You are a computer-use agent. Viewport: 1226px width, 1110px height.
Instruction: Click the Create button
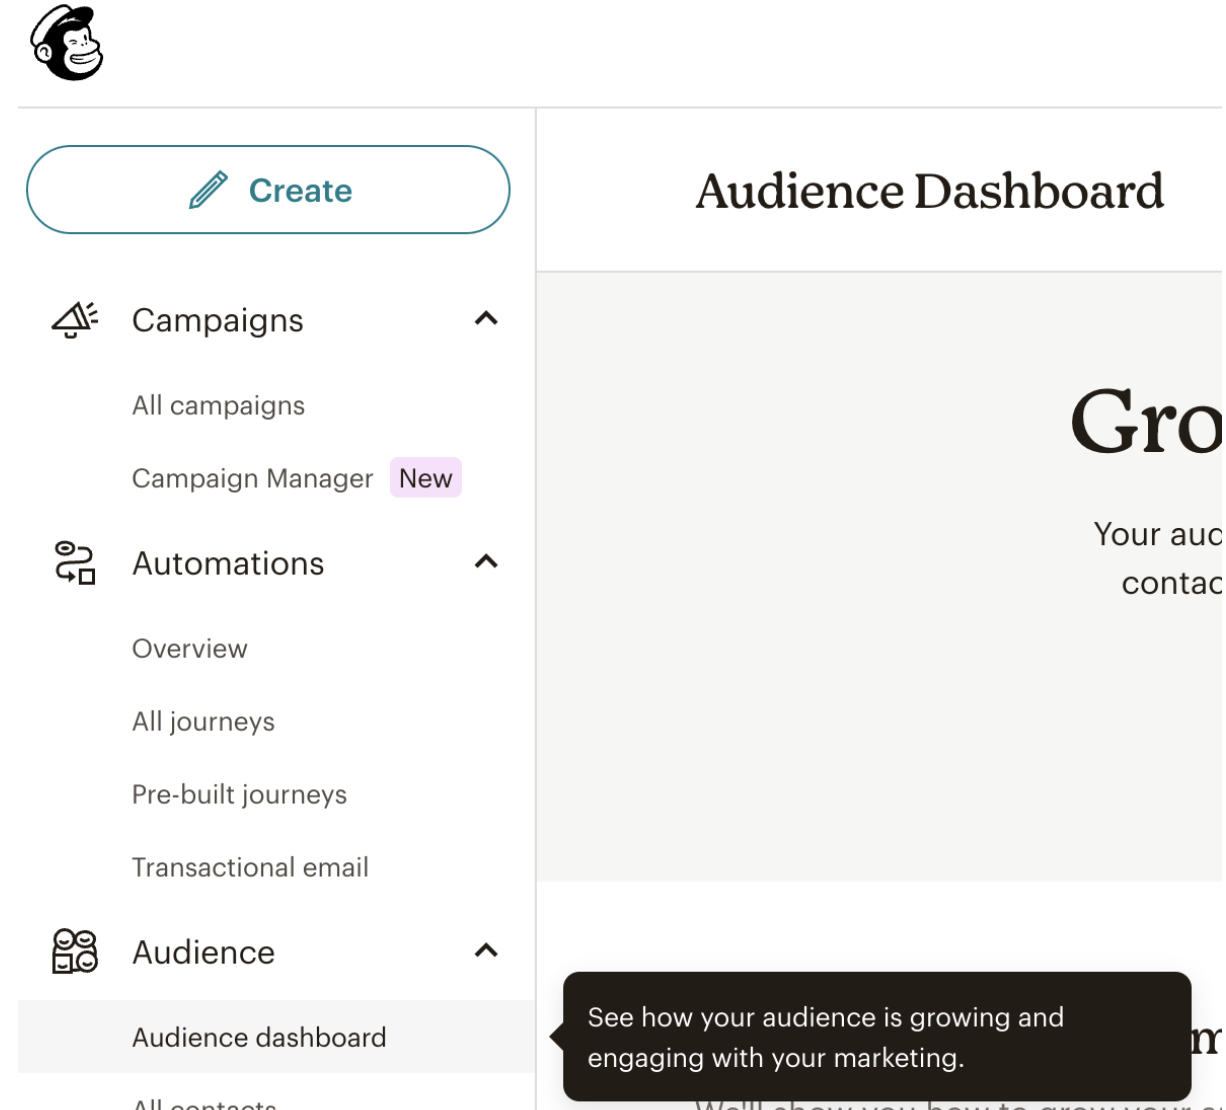tap(268, 190)
